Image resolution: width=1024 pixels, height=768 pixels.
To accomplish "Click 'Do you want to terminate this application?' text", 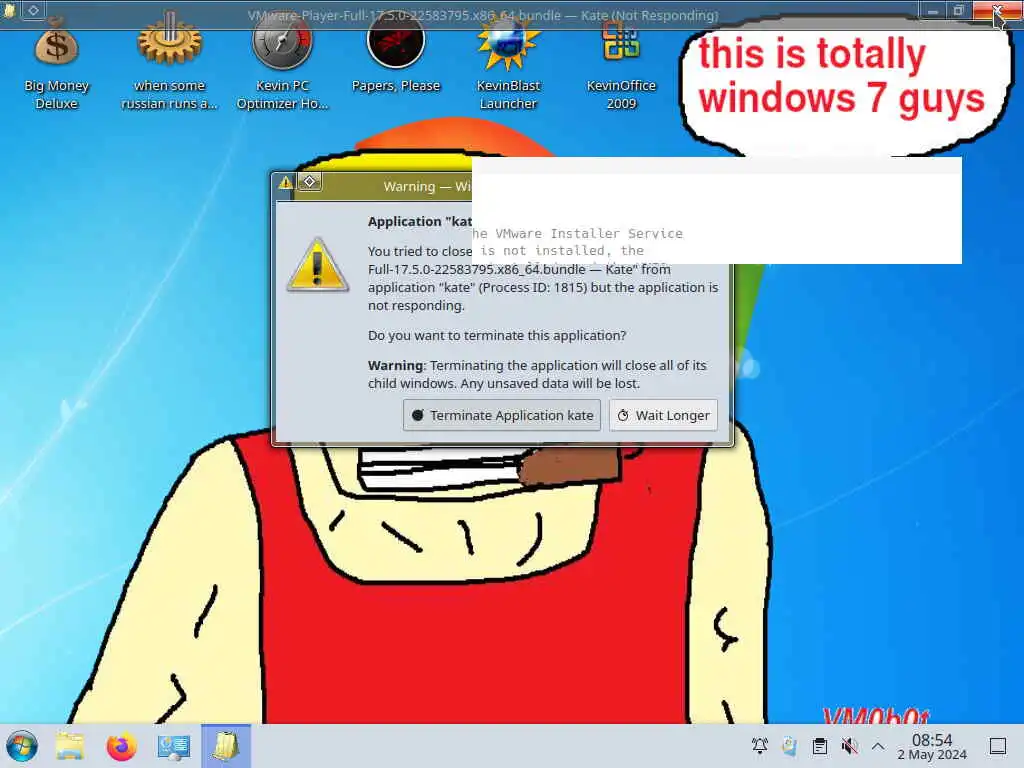I will coord(497,336).
